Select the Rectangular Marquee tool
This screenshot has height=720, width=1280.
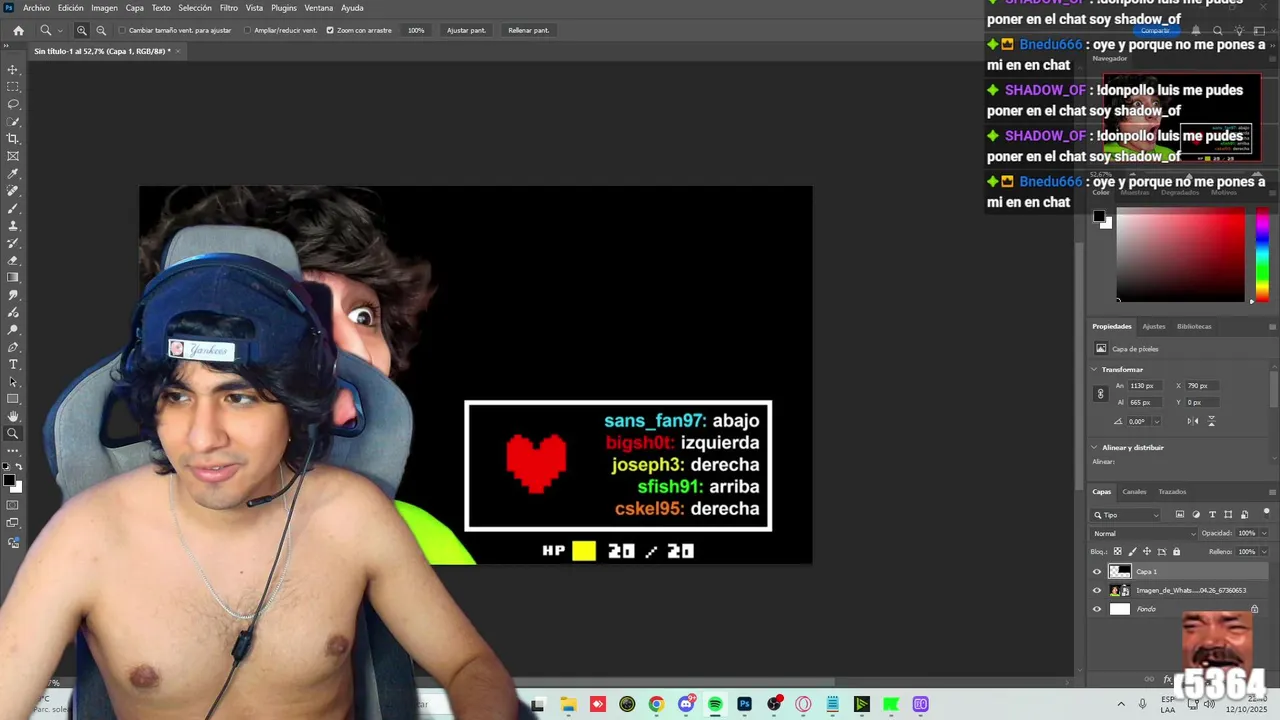(x=13, y=87)
